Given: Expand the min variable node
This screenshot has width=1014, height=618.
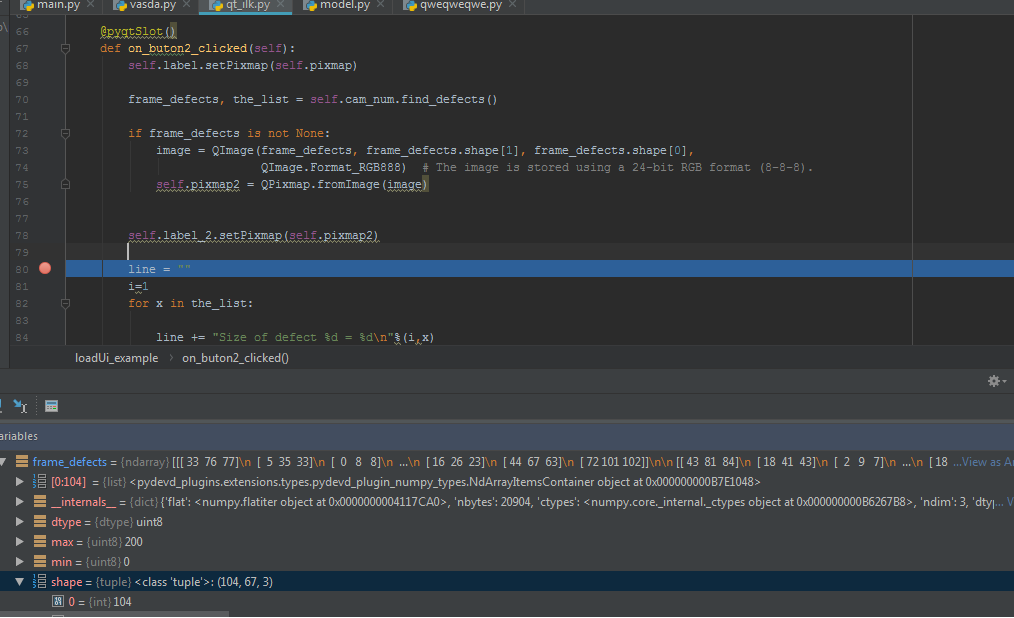Looking at the screenshot, I should (20, 562).
